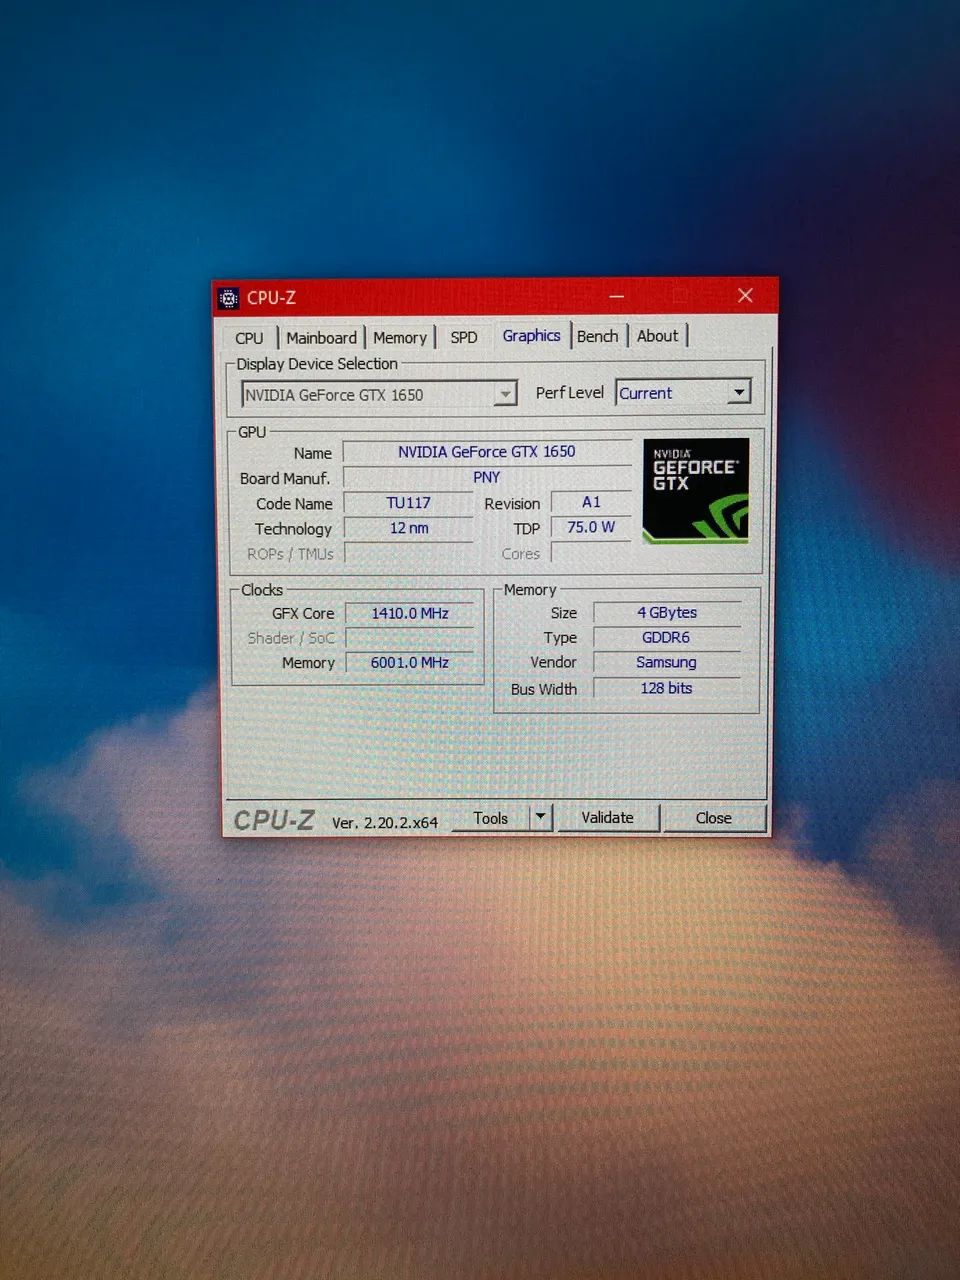The width and height of the screenshot is (960, 1280).
Task: Click the version text Ver. 2.20.2.x64
Action: (385, 822)
